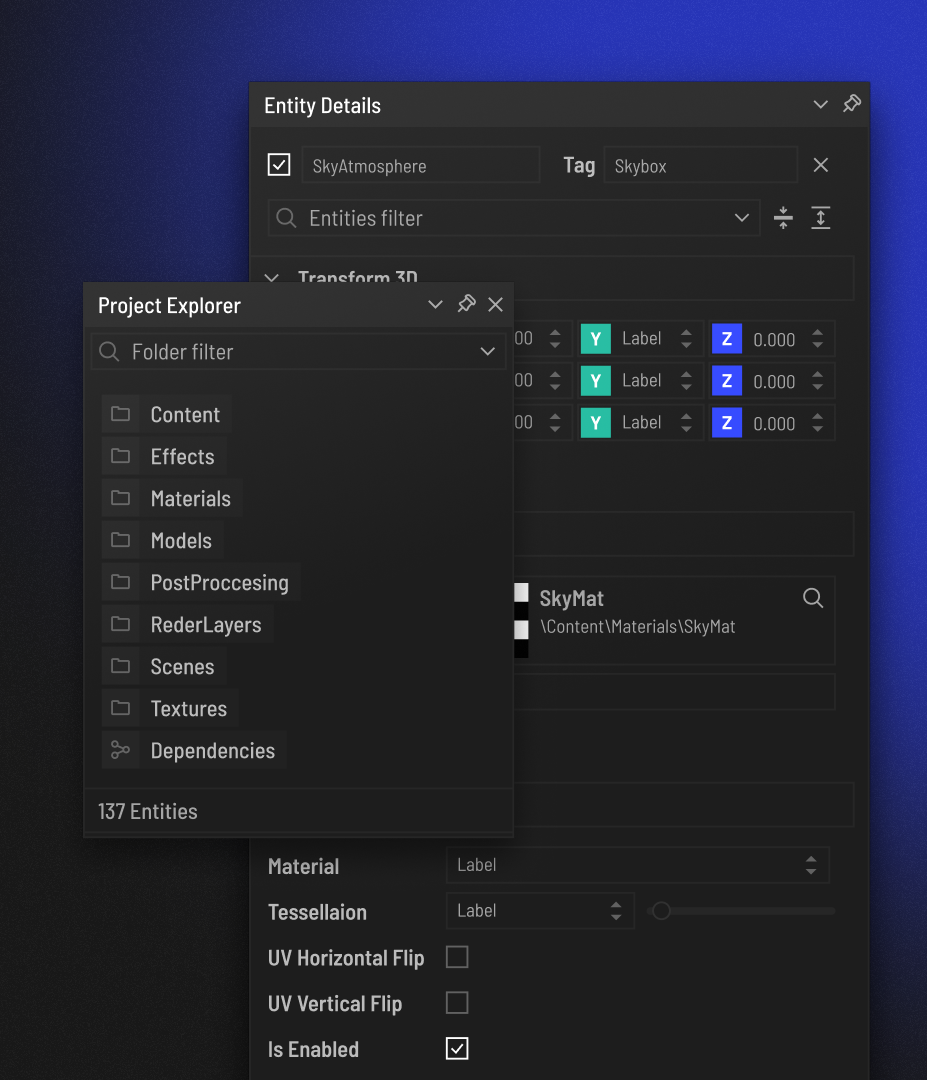Screen dimensions: 927x1080
Task: Clear the Skybox tag field
Action: tap(820, 165)
